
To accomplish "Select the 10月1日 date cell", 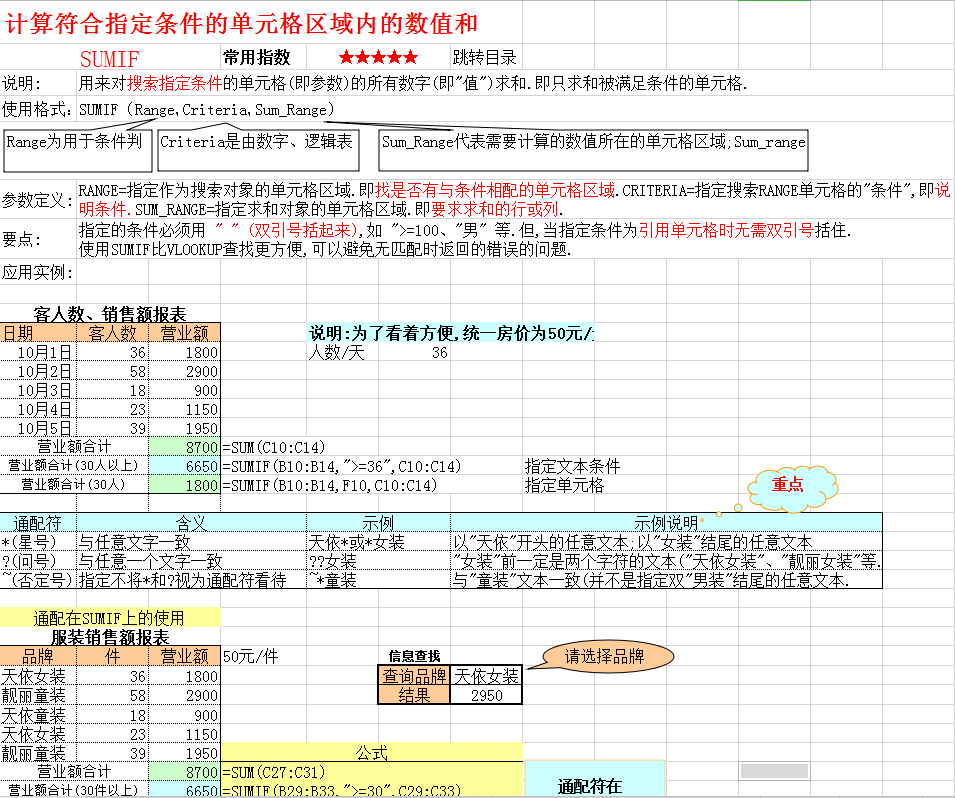I will [x=38, y=352].
